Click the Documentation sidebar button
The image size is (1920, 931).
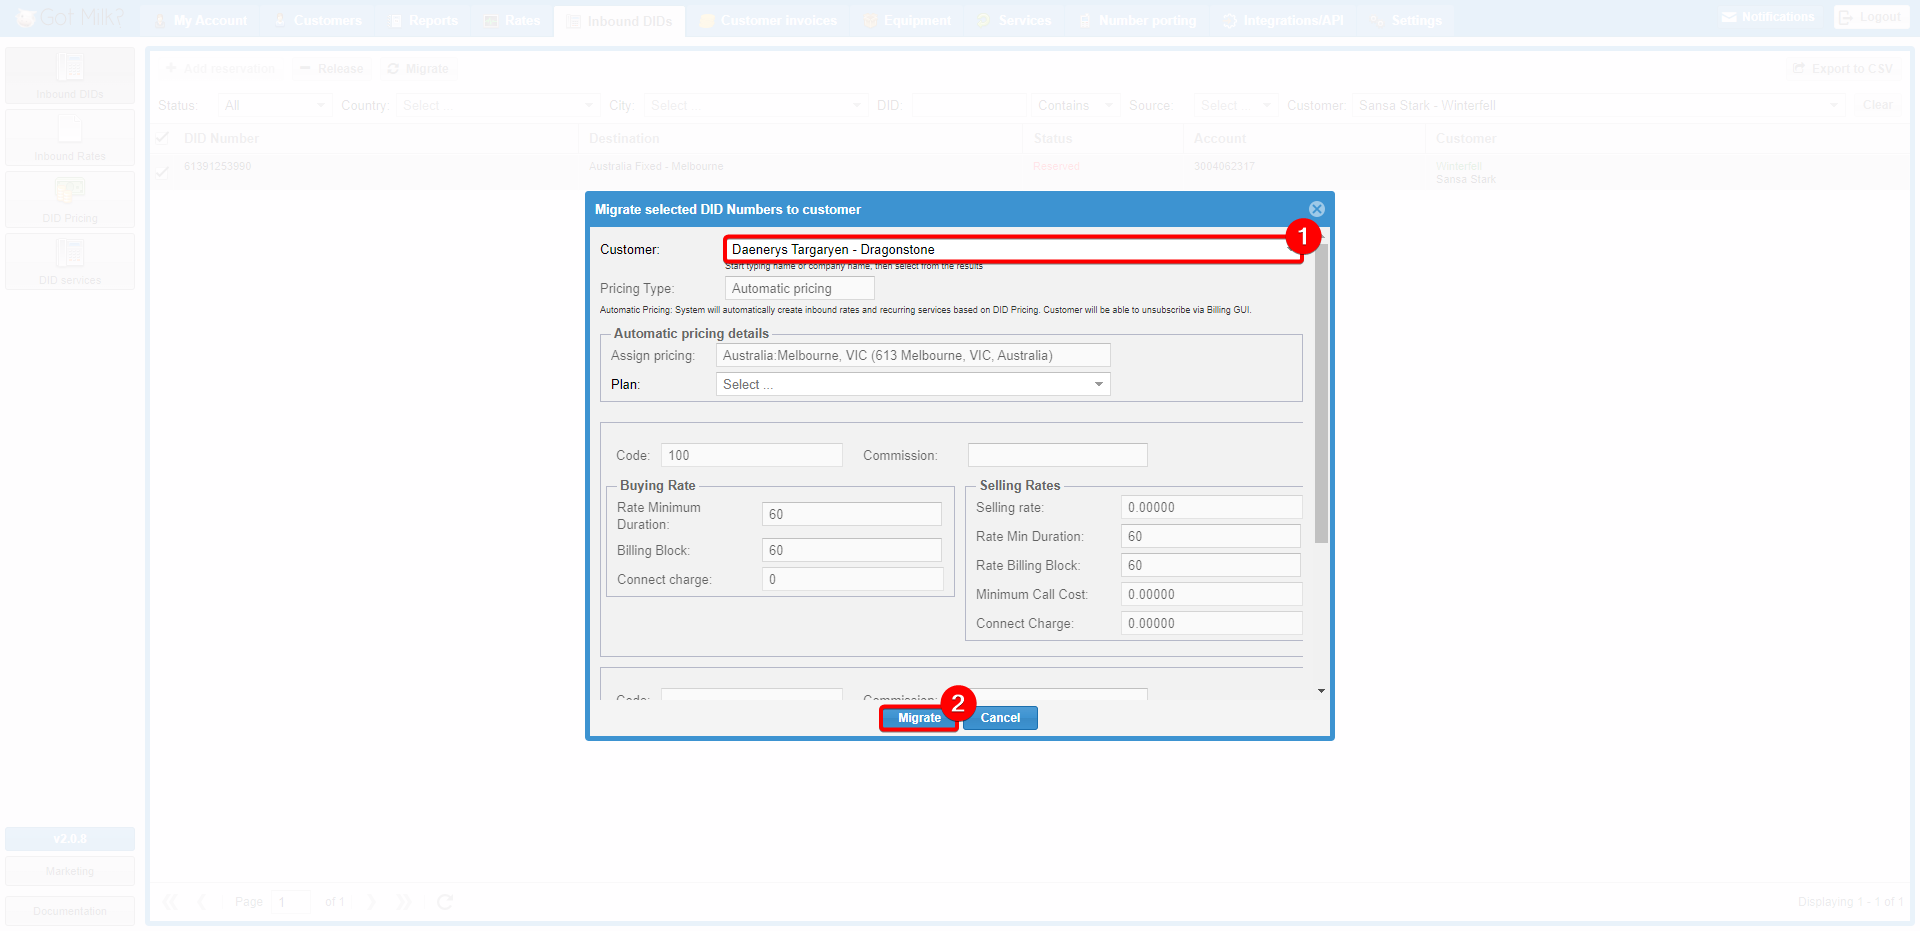[70, 911]
